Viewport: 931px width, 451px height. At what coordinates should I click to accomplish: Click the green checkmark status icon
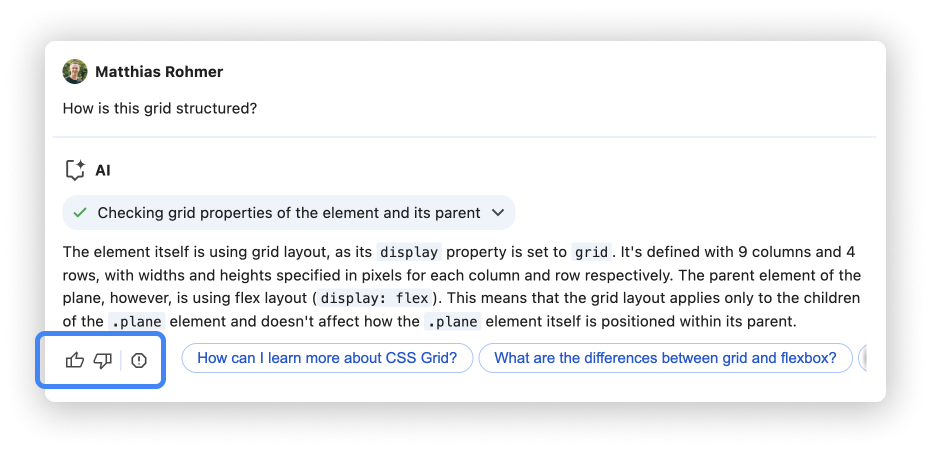(x=80, y=213)
